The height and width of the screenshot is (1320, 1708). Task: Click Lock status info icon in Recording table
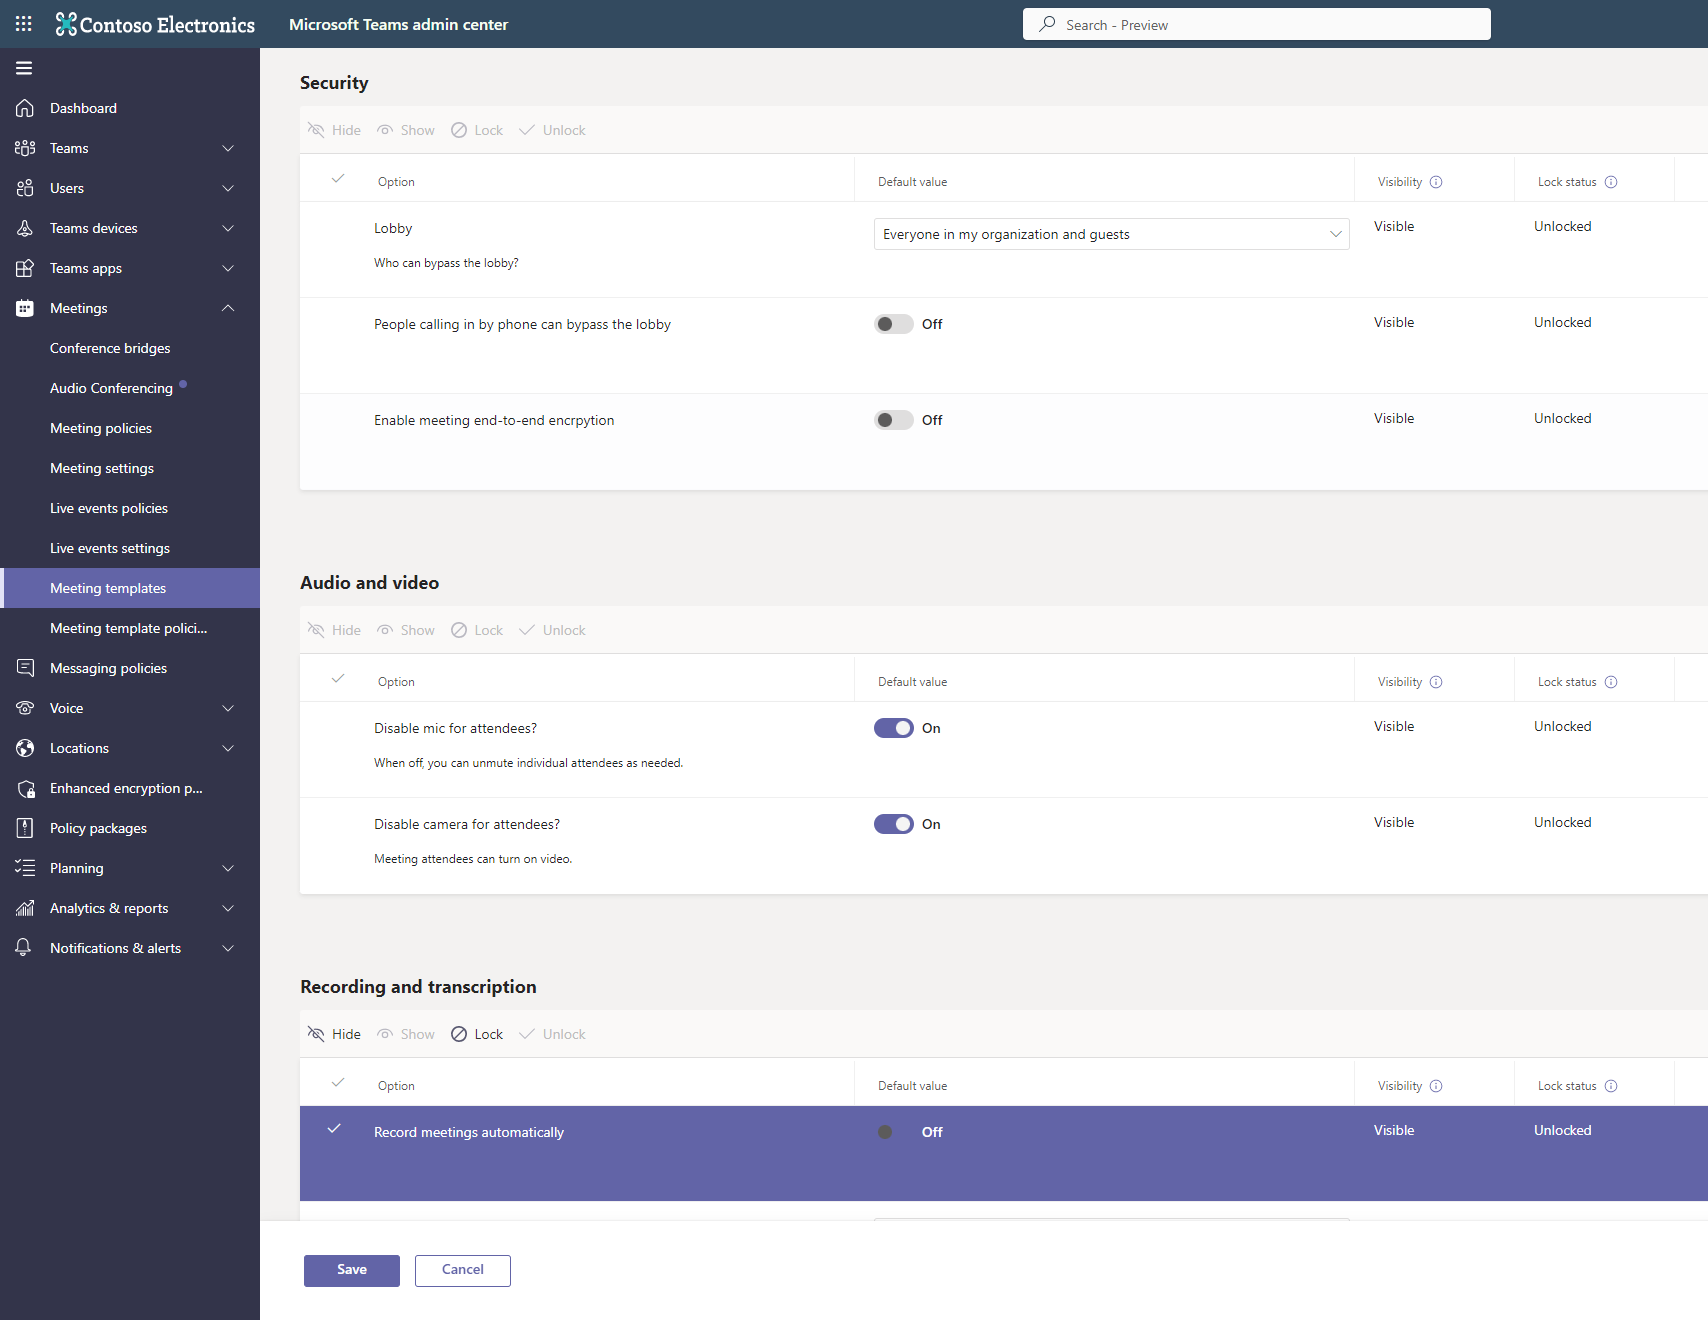point(1611,1086)
